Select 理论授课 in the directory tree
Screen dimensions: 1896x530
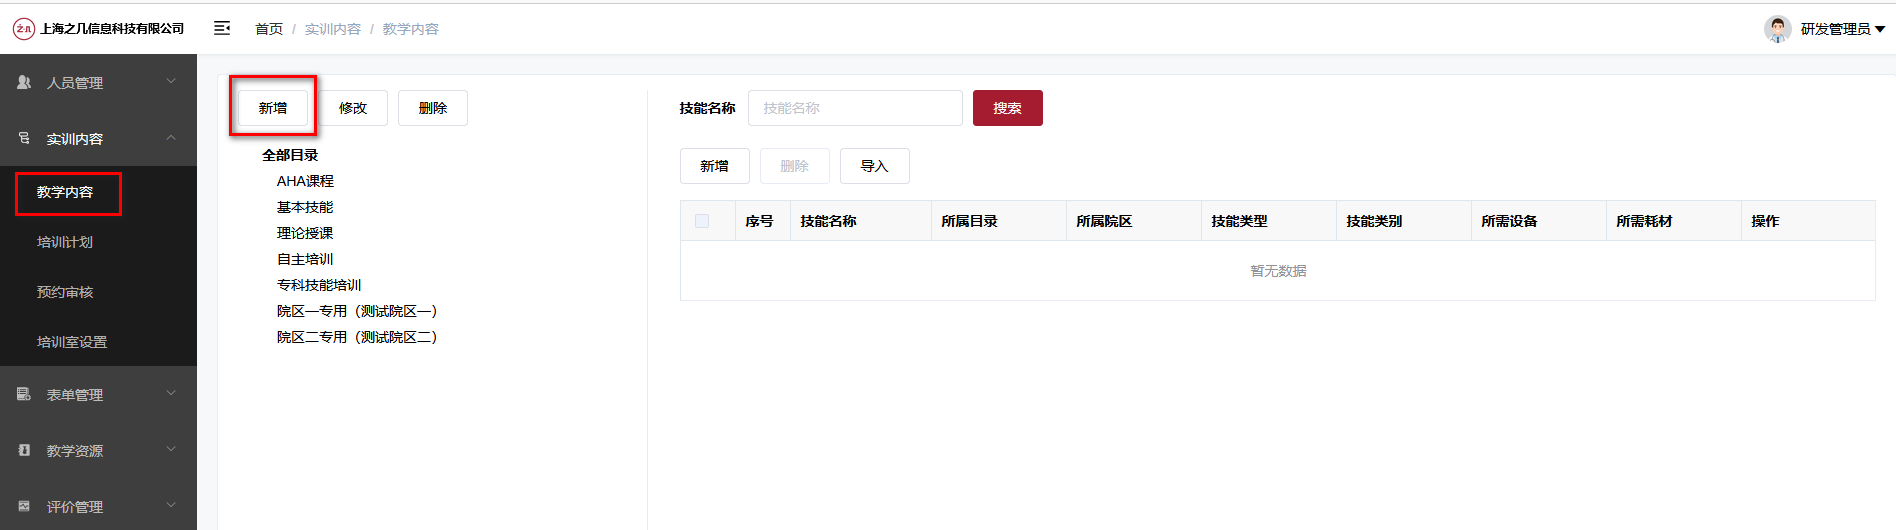pyautogui.click(x=305, y=233)
